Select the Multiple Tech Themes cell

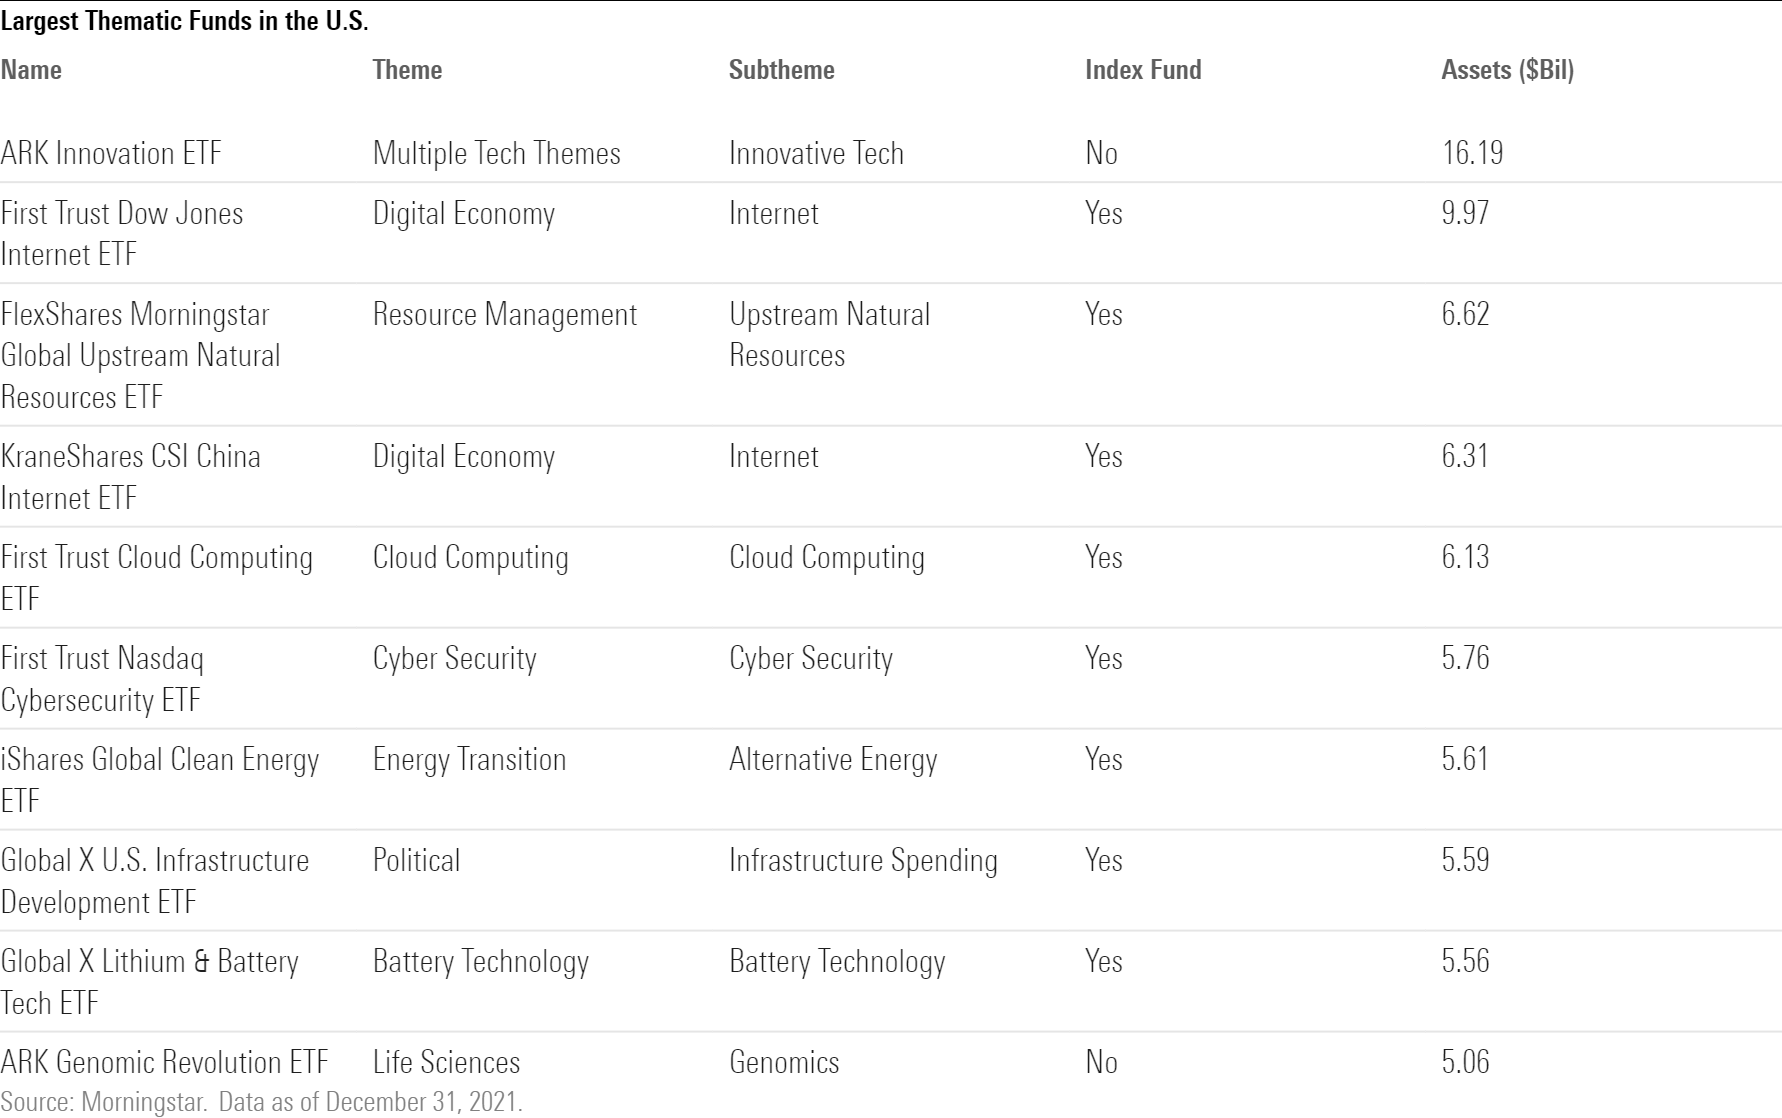[496, 153]
